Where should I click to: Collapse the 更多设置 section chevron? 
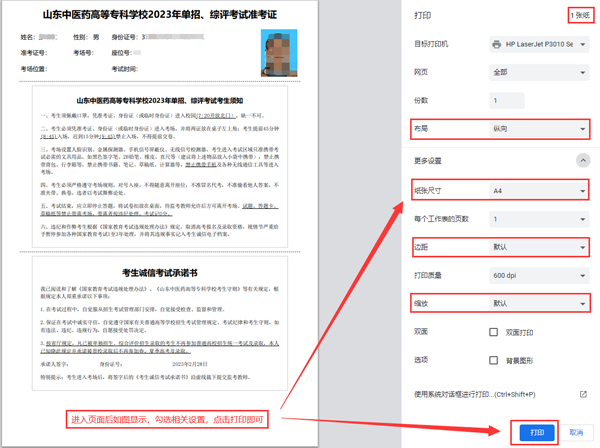[583, 160]
